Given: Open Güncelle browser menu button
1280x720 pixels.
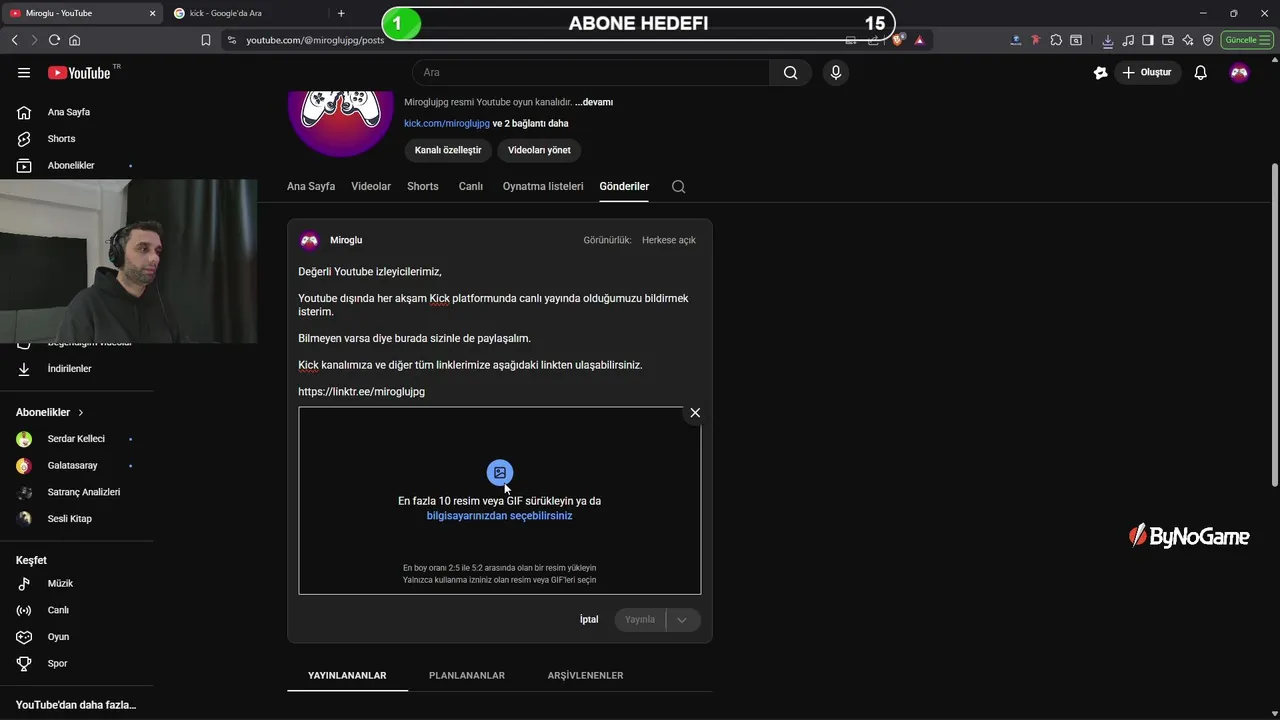Looking at the screenshot, I should coord(1246,40).
